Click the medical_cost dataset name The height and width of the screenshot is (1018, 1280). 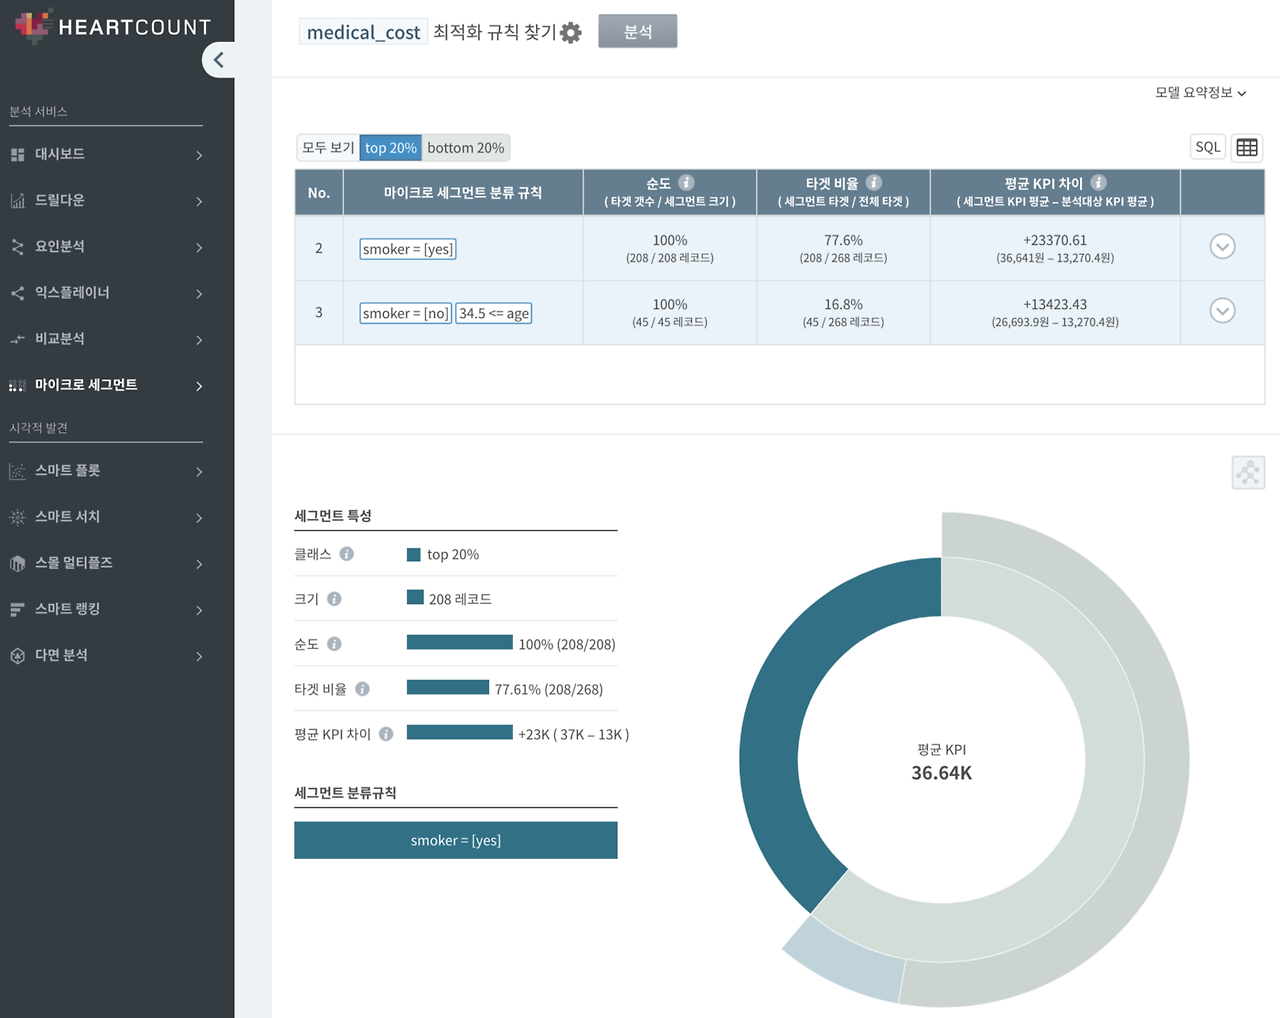click(363, 32)
